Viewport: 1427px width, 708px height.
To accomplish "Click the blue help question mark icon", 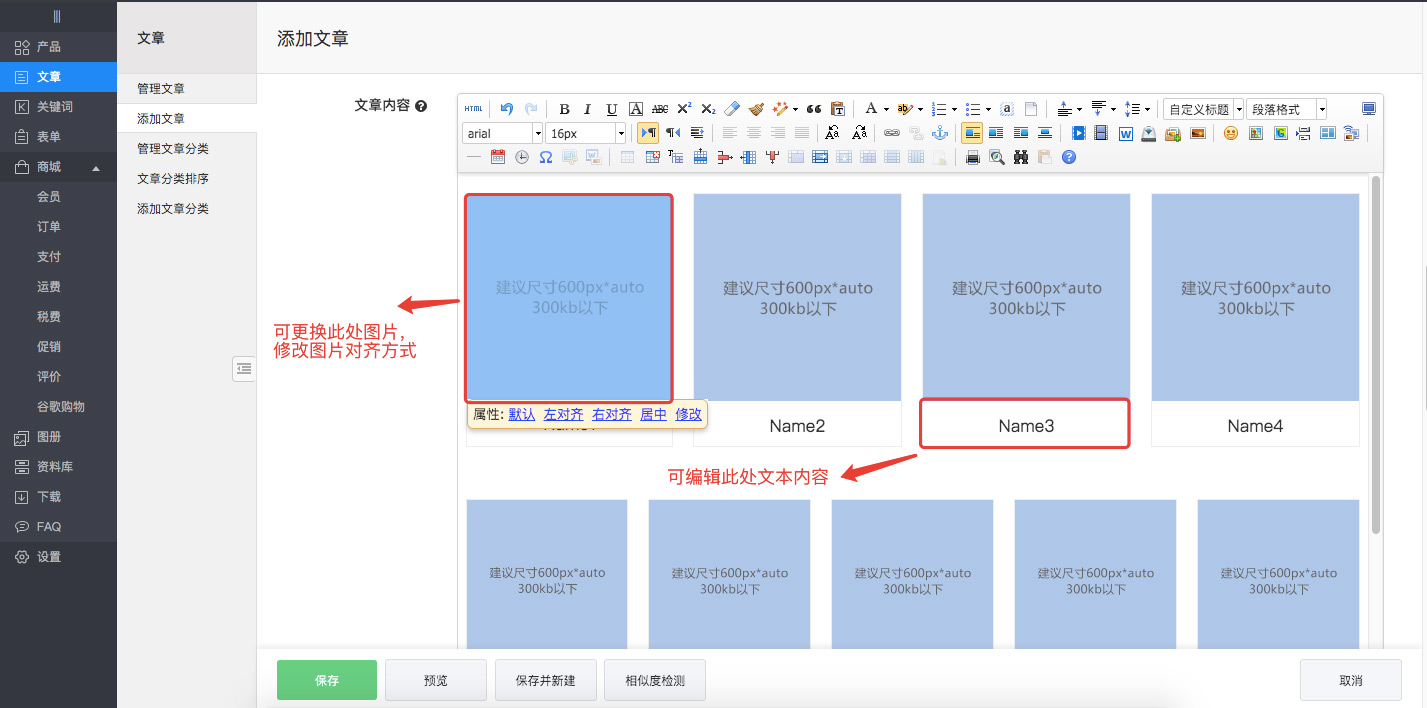I will tap(1069, 157).
